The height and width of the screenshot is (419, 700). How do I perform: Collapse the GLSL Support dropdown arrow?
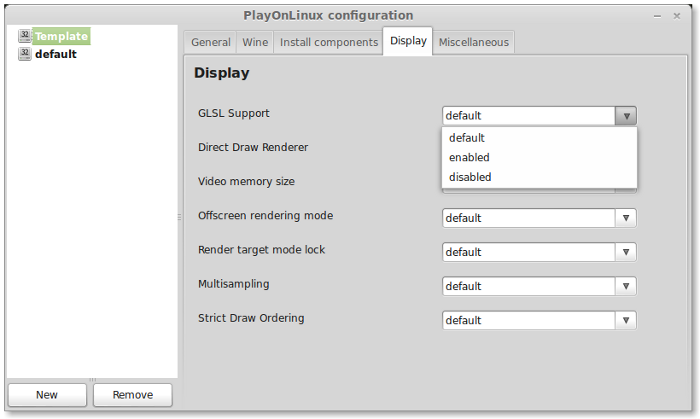(x=626, y=116)
